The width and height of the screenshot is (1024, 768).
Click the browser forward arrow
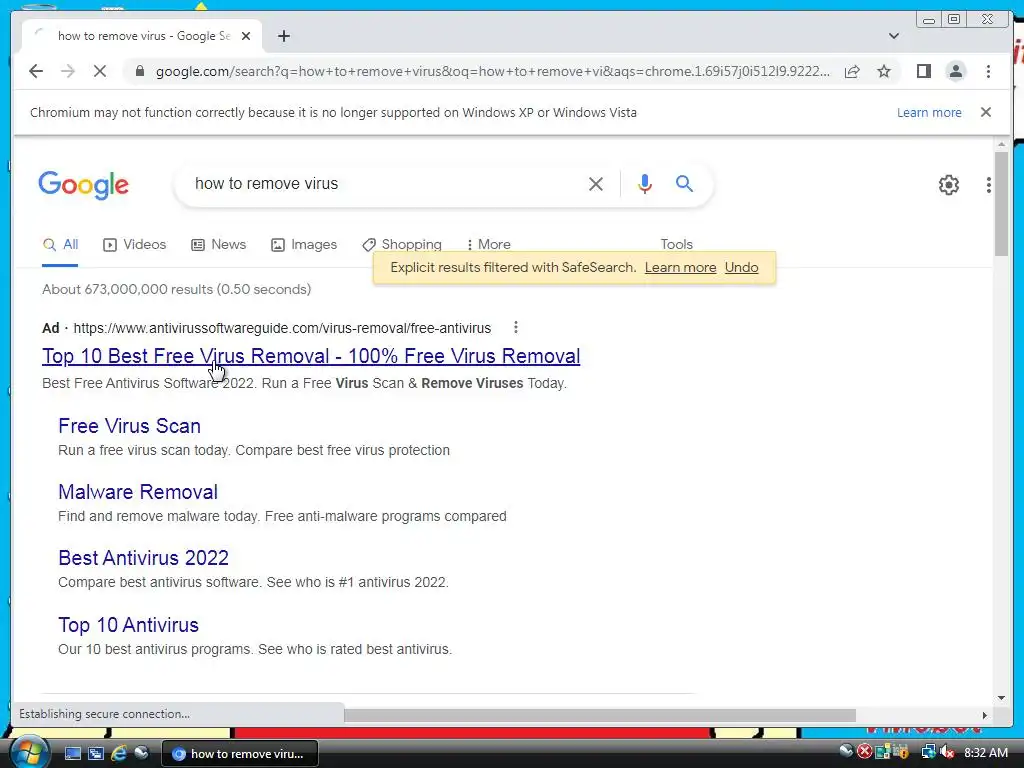pos(68,71)
